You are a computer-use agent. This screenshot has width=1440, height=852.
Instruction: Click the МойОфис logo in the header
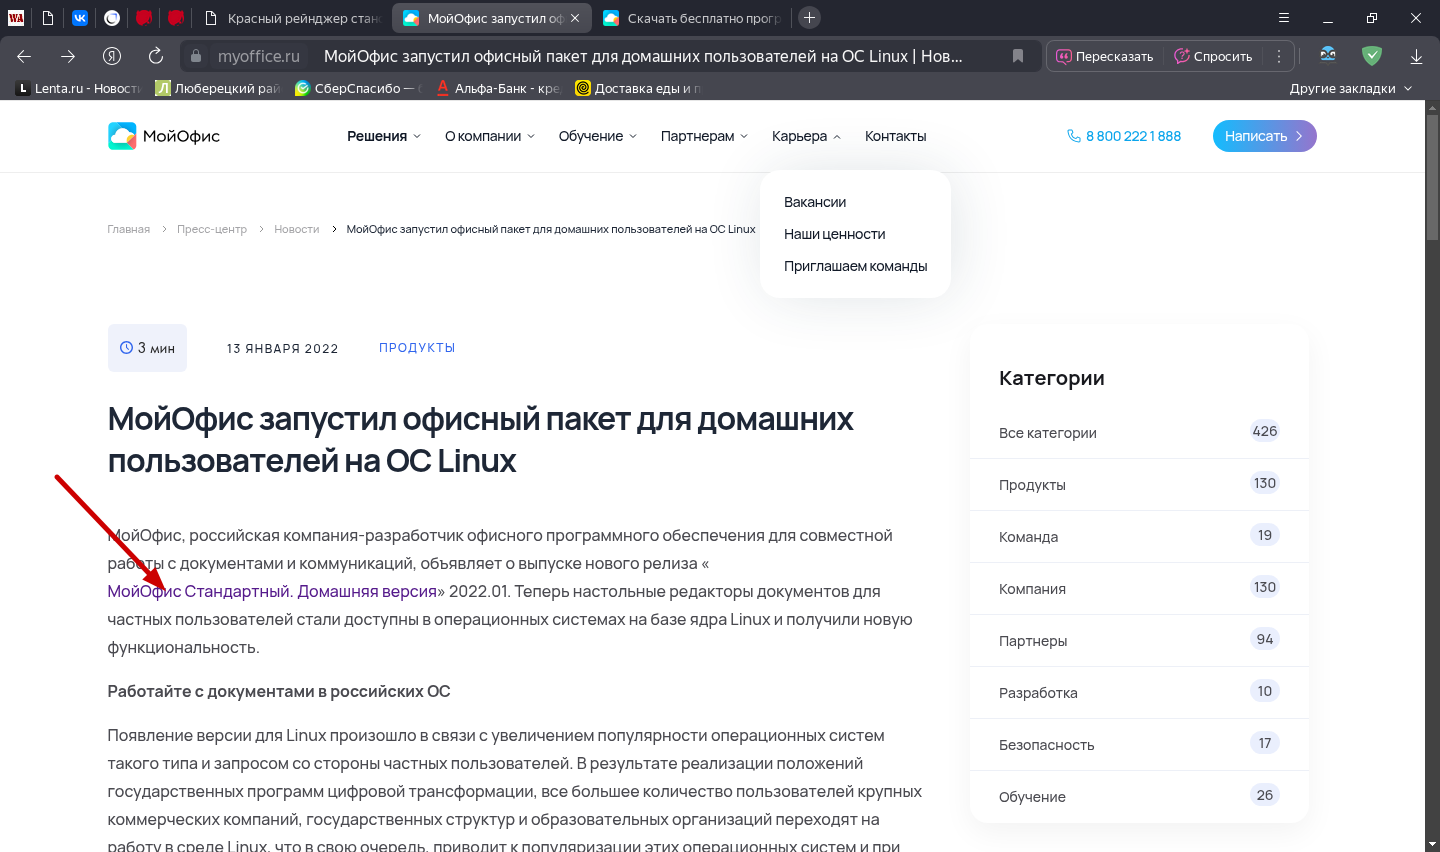164,136
